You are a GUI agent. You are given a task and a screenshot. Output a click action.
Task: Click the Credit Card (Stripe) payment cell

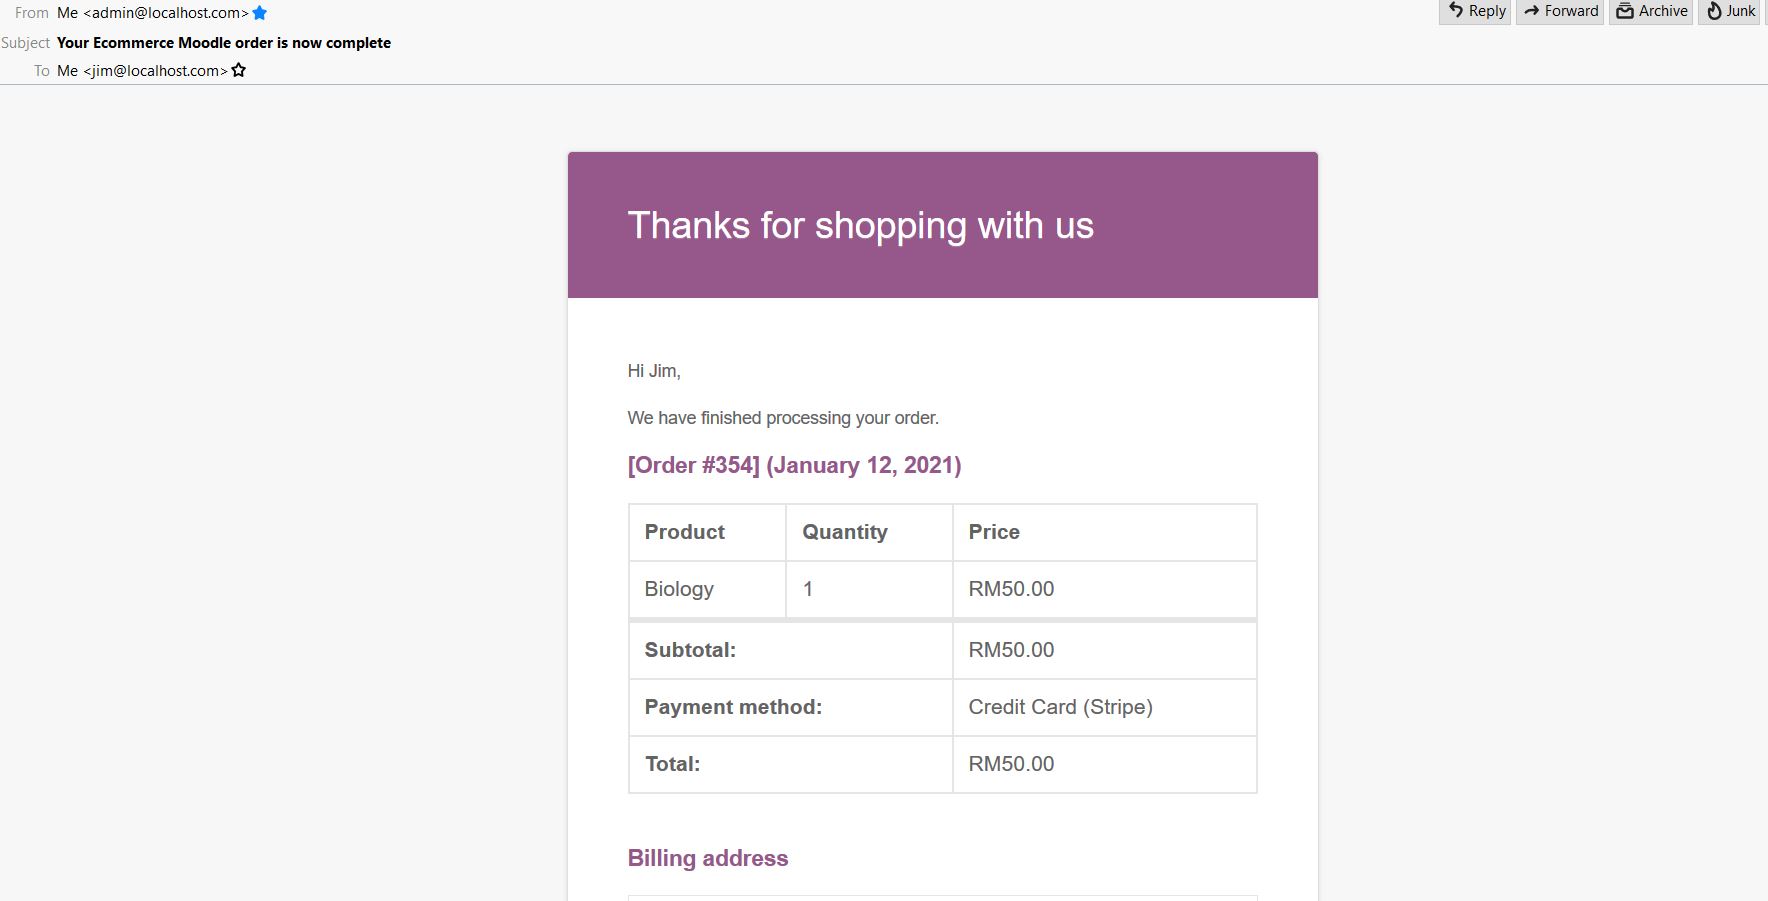pos(1060,707)
